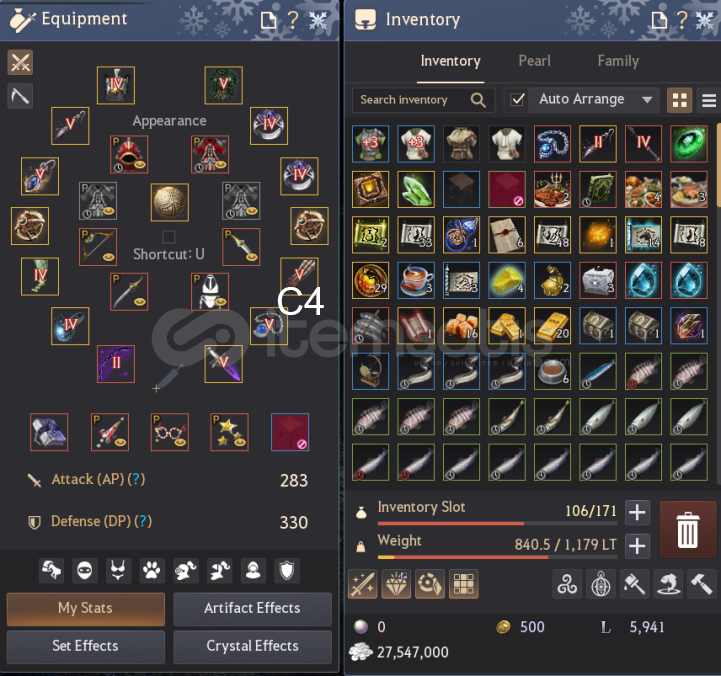Click the diamond crystal icon in inventory toolbar

click(x=396, y=584)
